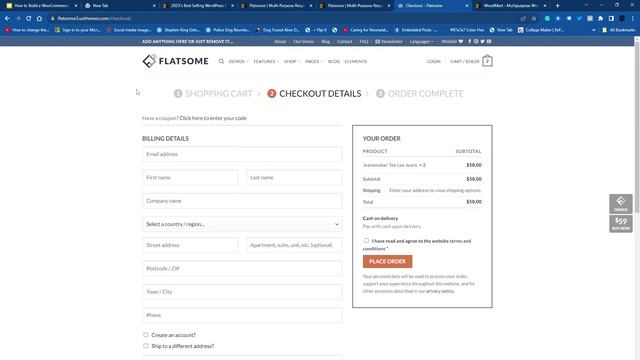Open the Wishlist heart link
The image size is (640, 360).
pos(452,41)
